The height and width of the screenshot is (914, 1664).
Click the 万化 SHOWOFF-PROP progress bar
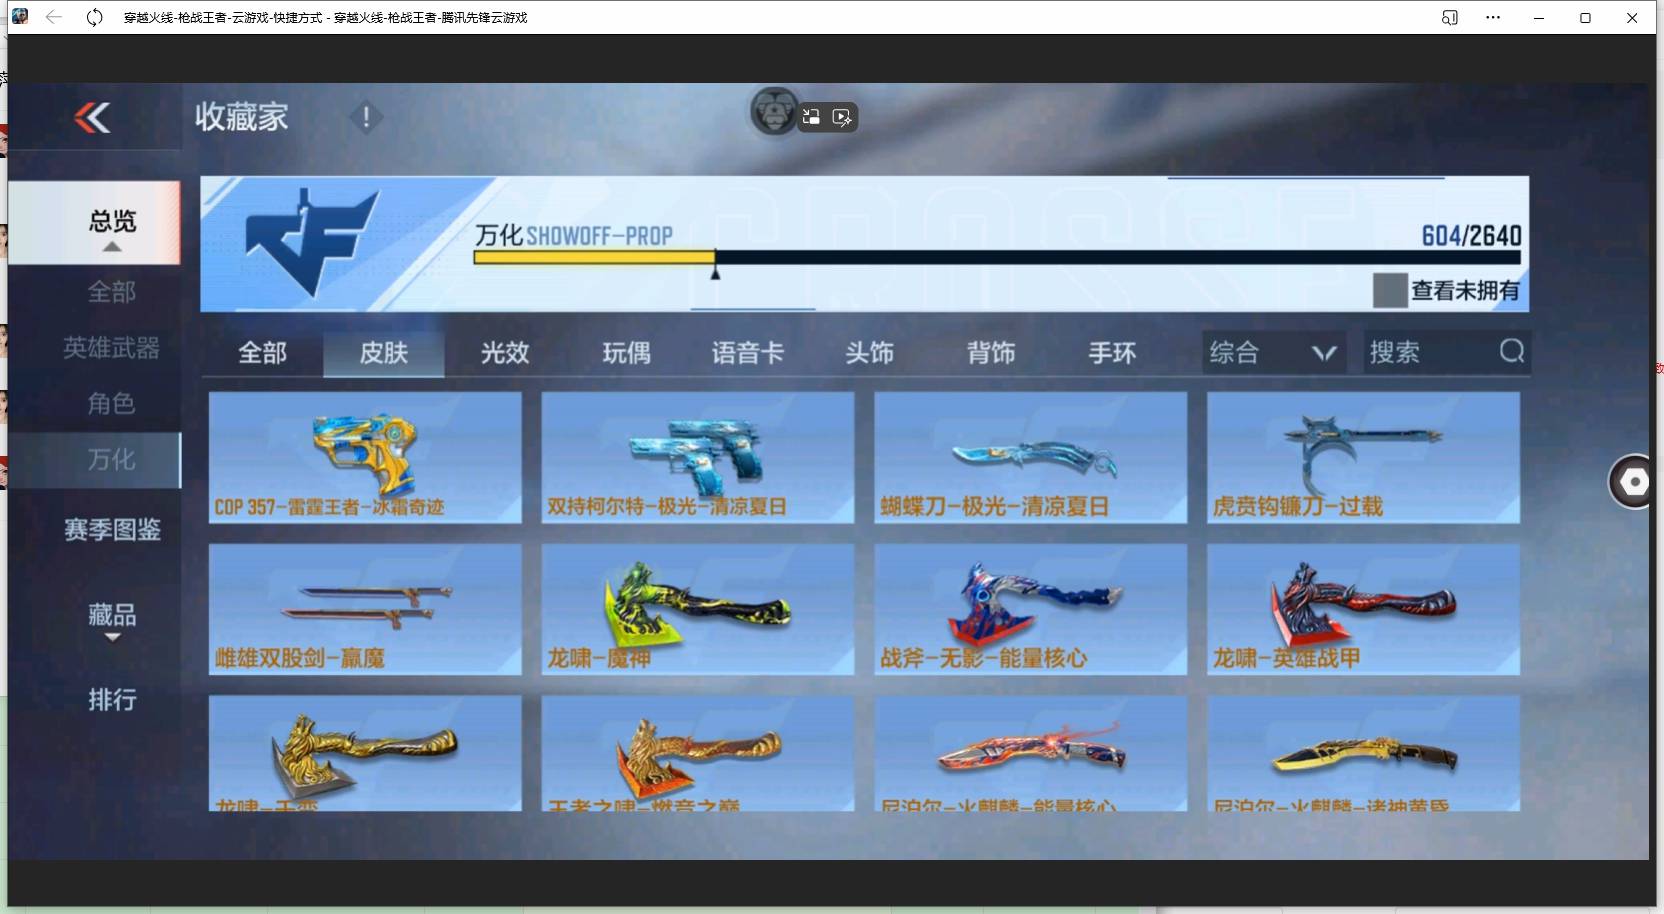pos(997,257)
